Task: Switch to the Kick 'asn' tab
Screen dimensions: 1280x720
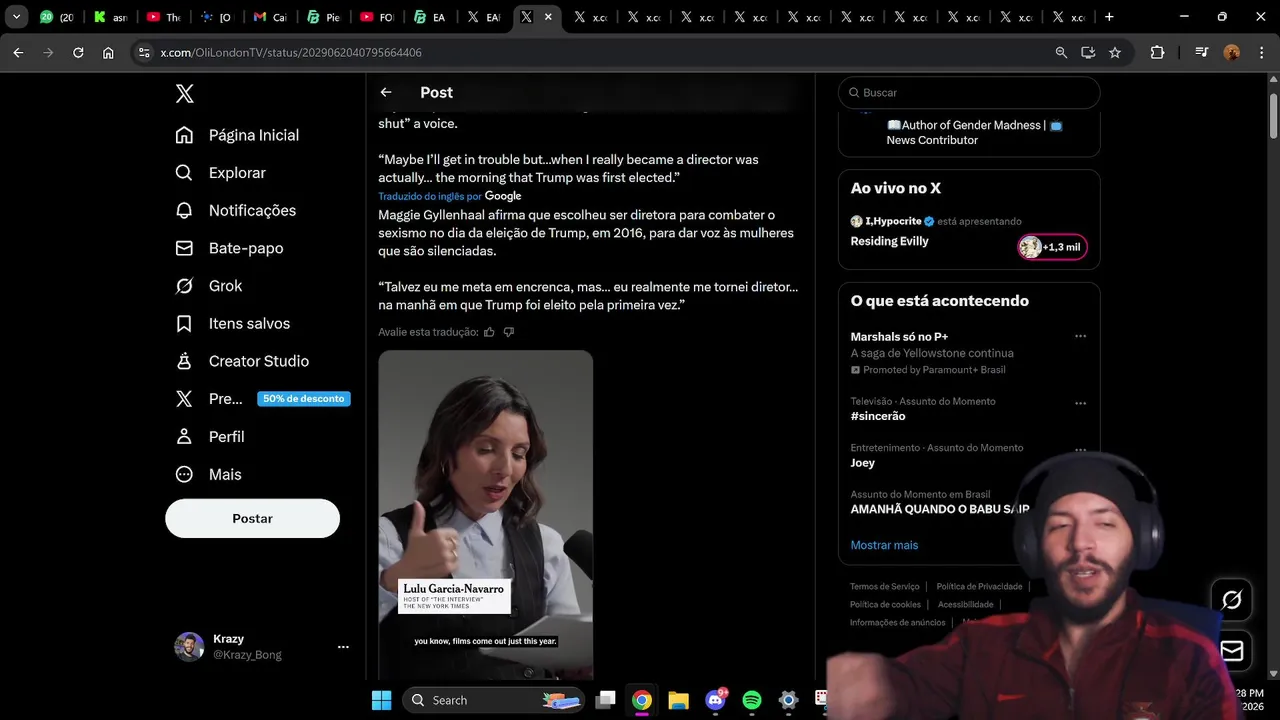Action: click(110, 17)
